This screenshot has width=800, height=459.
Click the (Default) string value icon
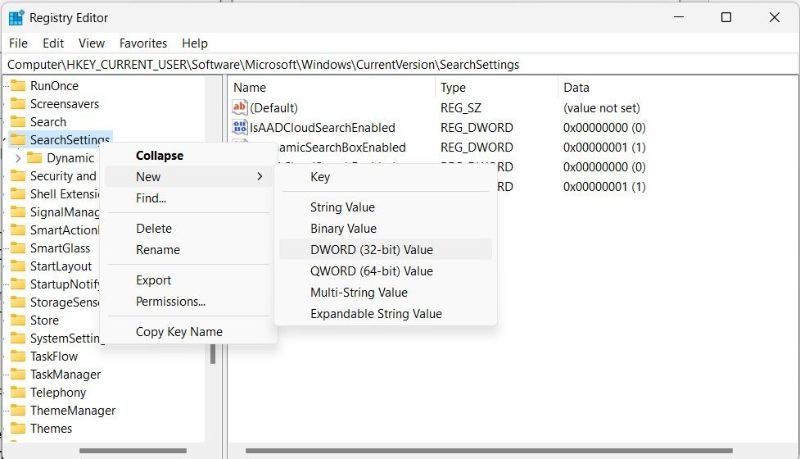tap(240, 108)
